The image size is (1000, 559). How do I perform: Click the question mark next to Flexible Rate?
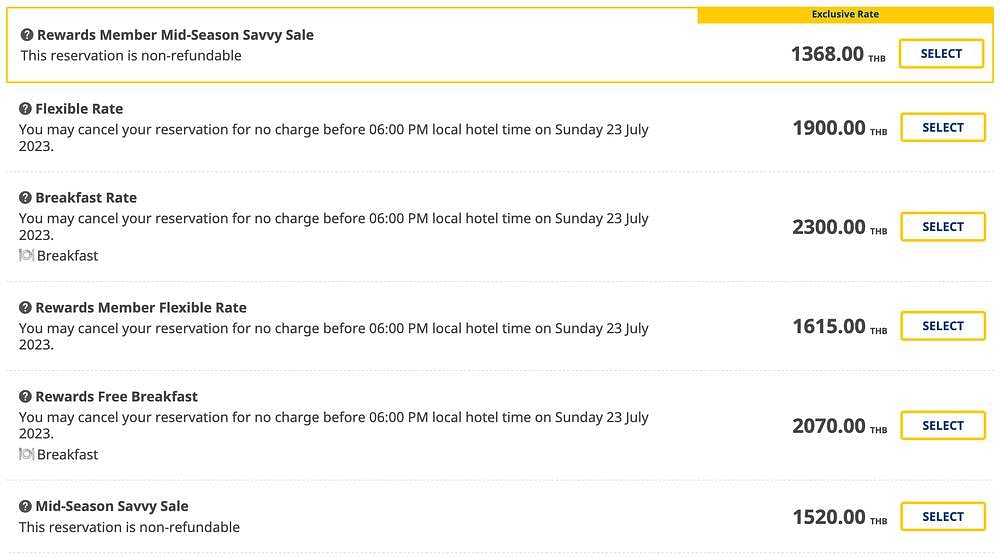coord(26,109)
